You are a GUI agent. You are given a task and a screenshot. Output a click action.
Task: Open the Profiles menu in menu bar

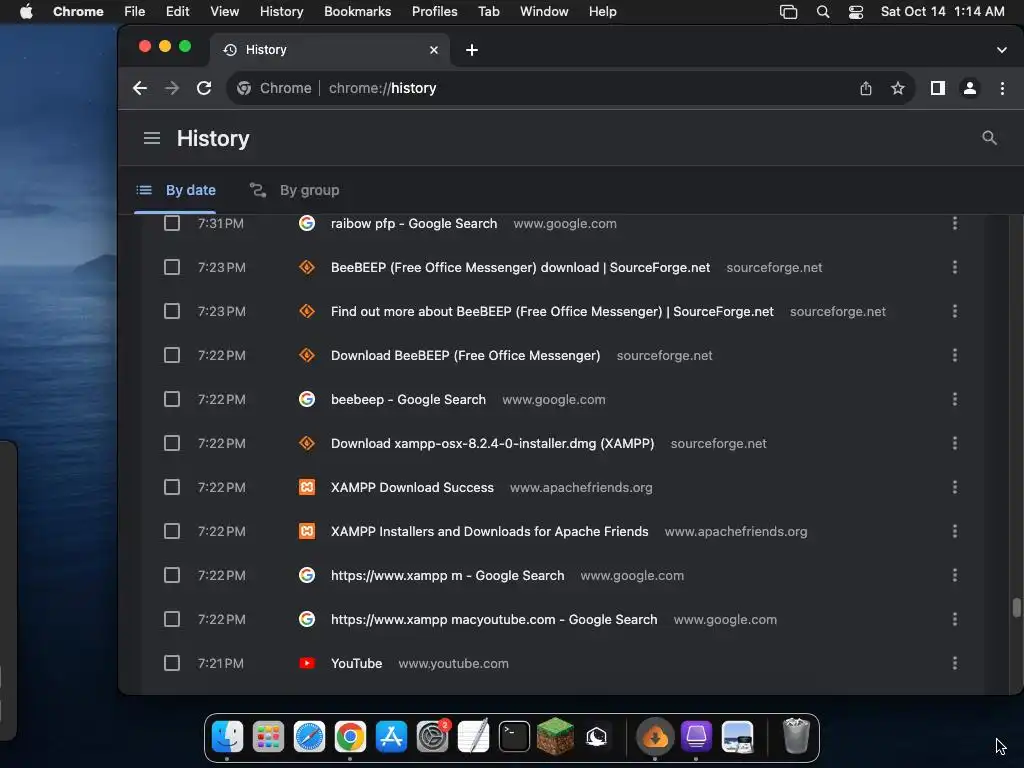pos(434,12)
